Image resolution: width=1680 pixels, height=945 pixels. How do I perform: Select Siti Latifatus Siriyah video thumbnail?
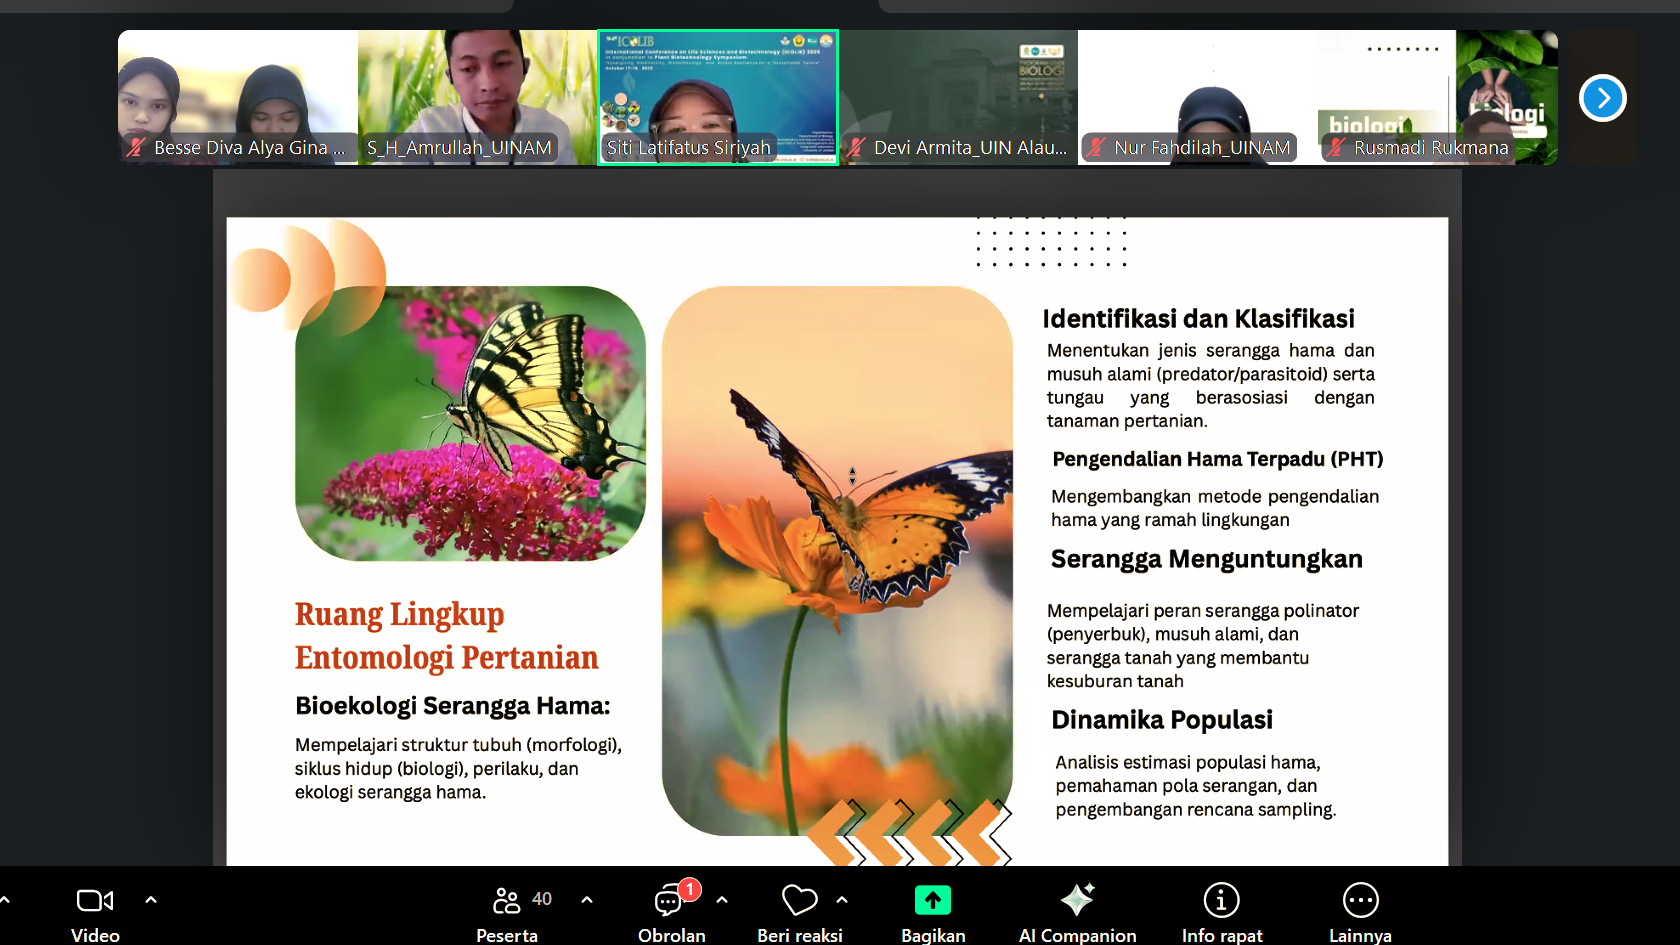click(x=718, y=97)
